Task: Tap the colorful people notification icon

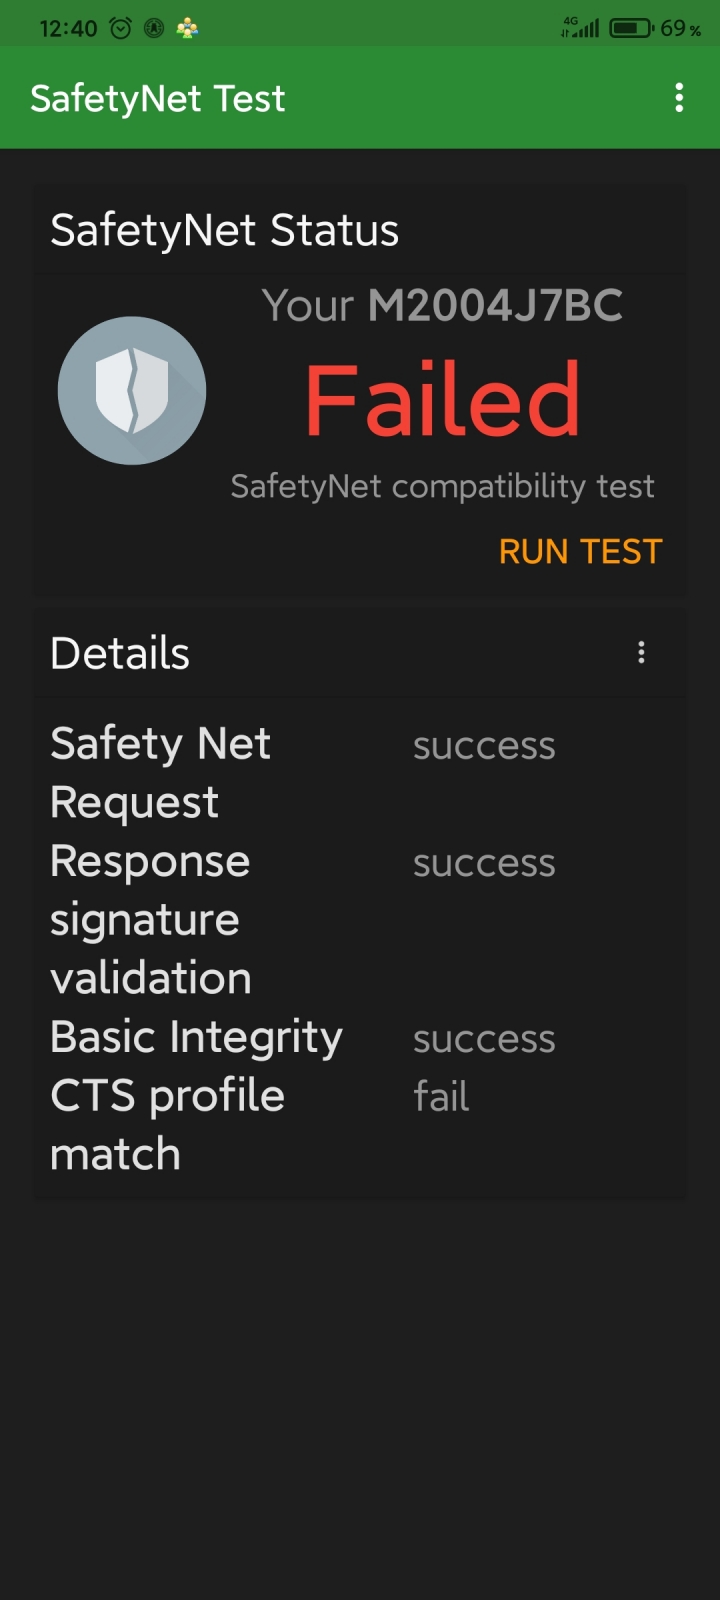Action: tap(187, 28)
